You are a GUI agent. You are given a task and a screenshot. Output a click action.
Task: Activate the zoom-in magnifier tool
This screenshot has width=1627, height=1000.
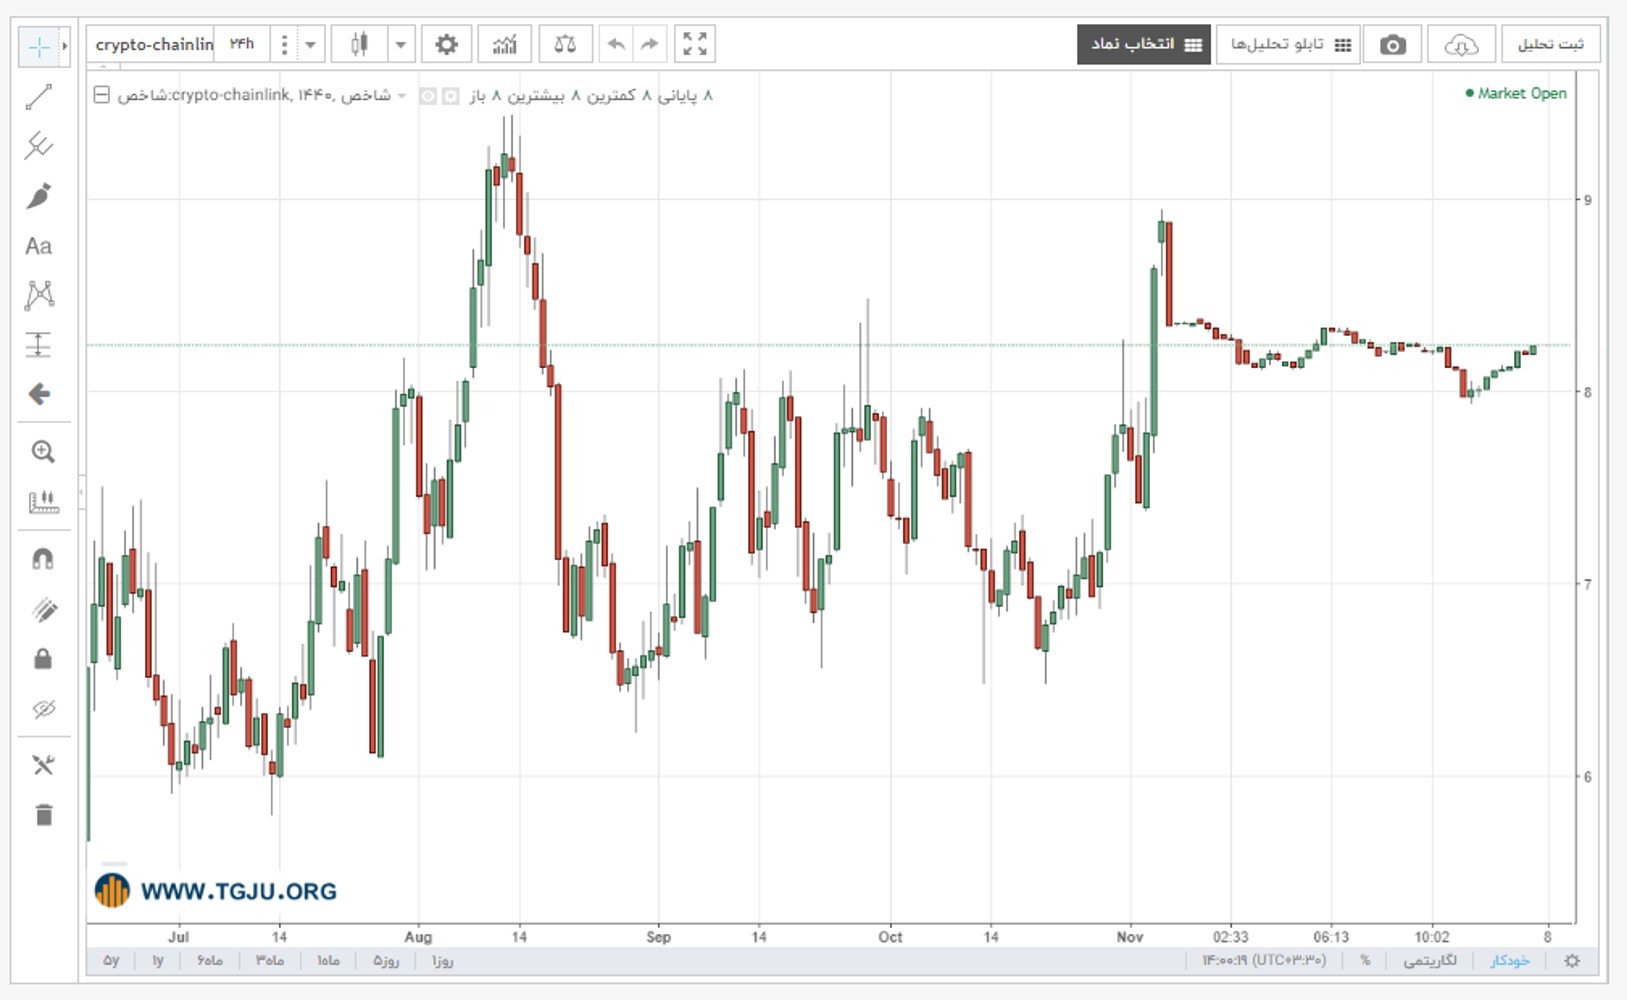[42, 452]
